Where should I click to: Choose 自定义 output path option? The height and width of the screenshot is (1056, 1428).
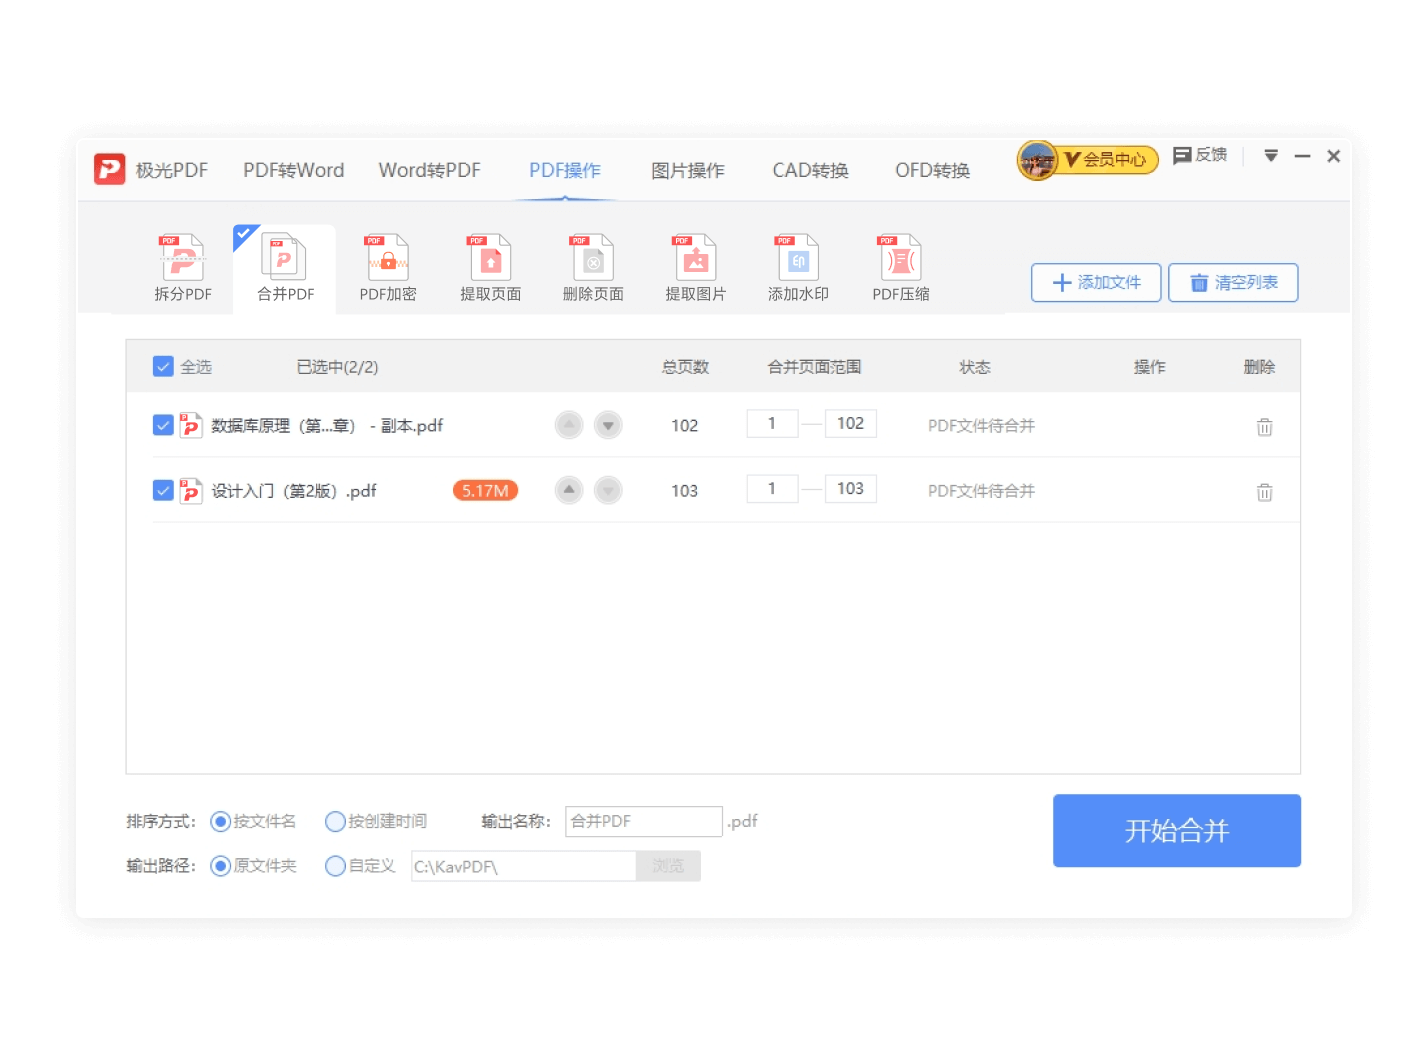(x=335, y=866)
